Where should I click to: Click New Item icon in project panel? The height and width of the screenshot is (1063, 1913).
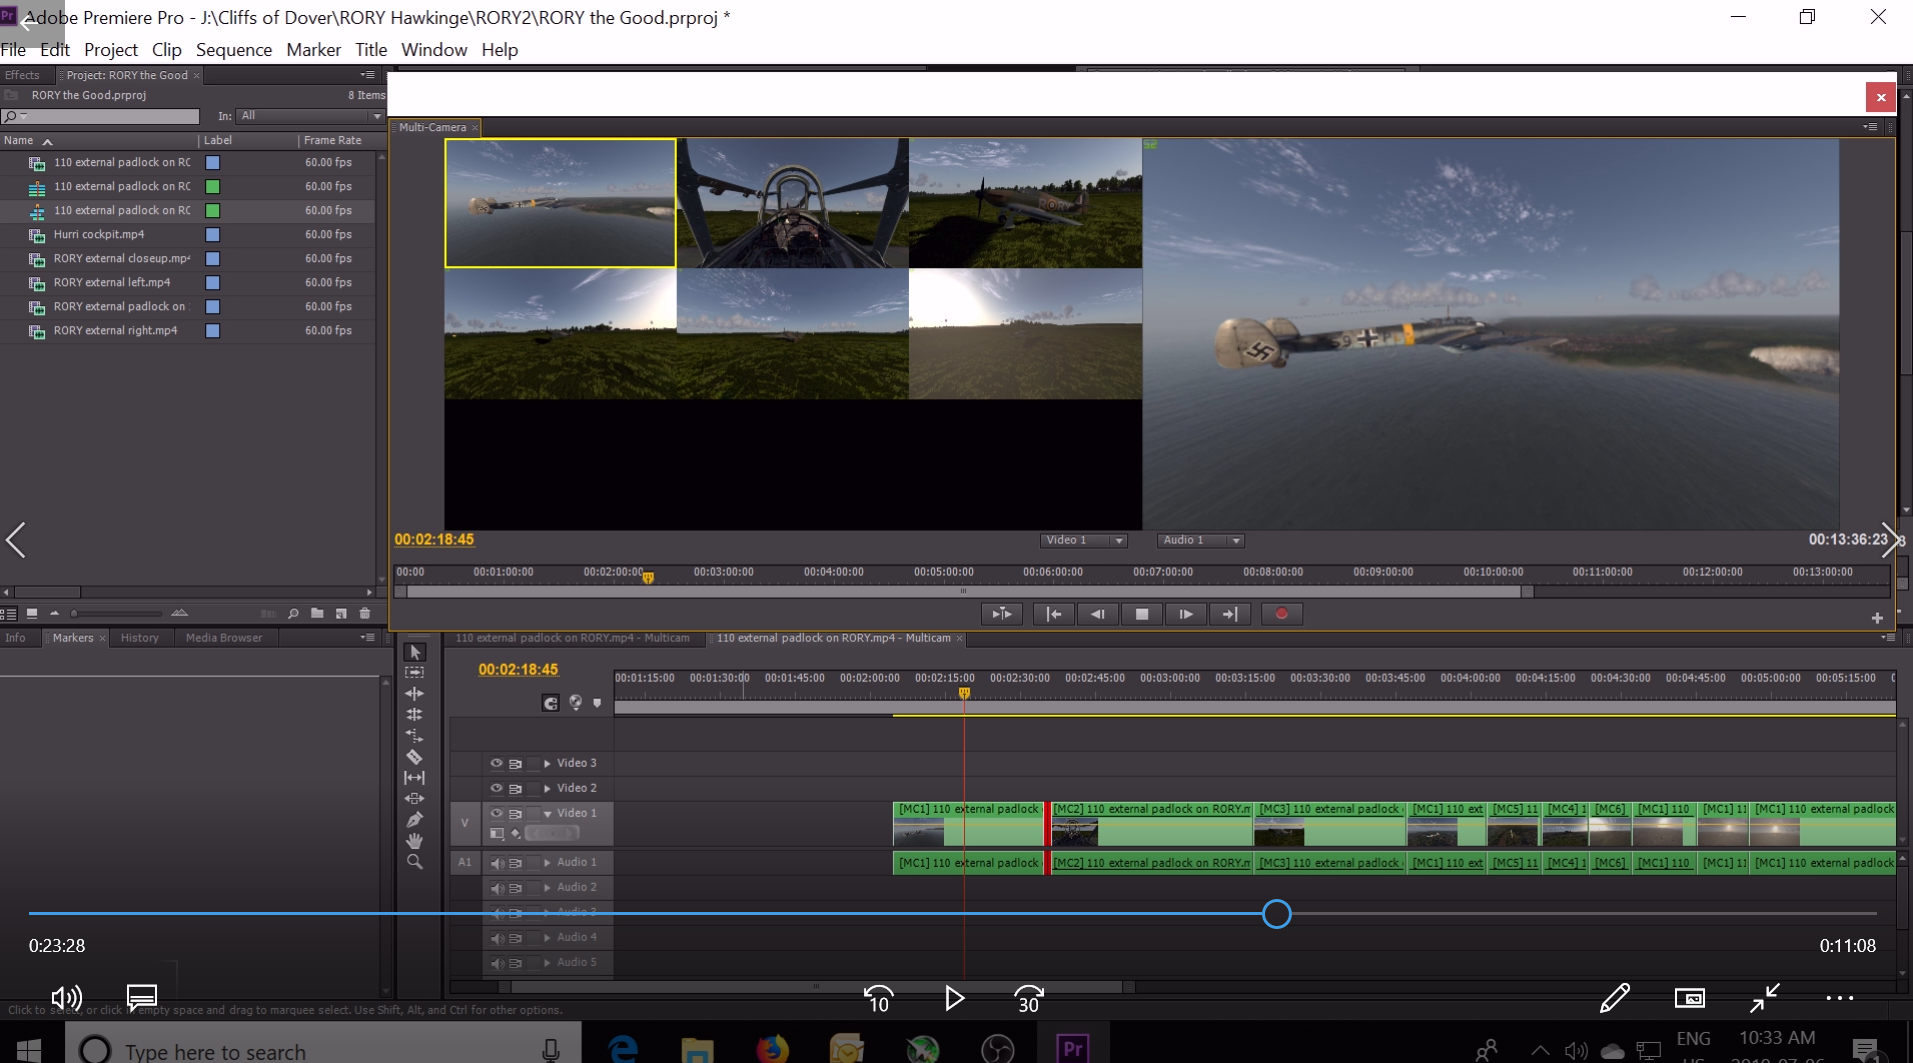pos(341,613)
